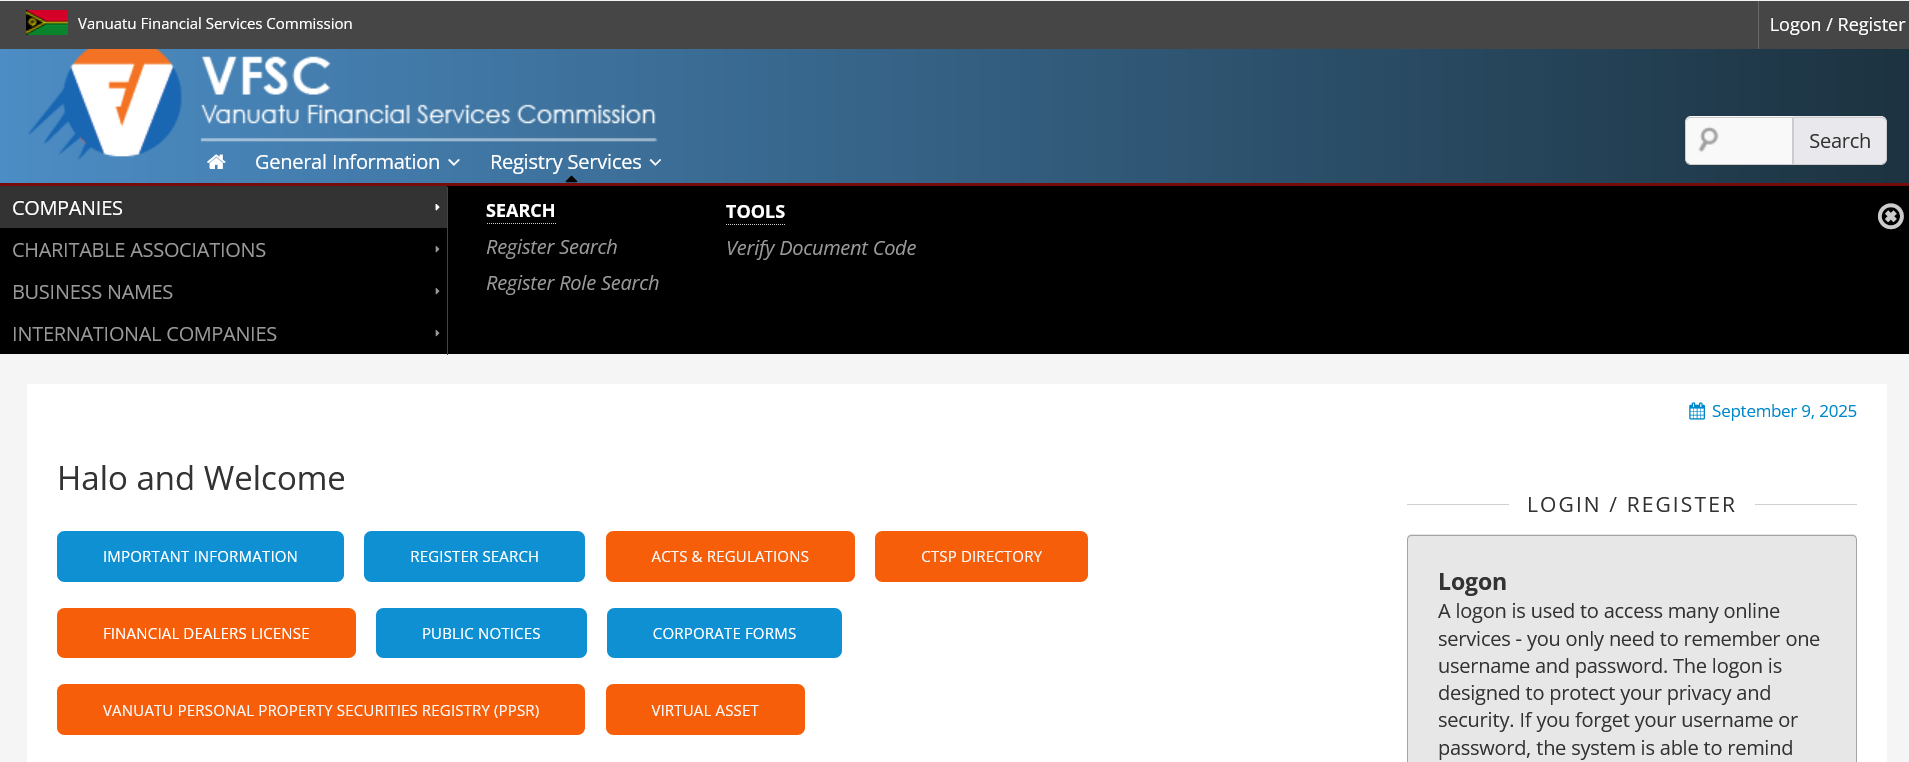Screen dimensions: 1909x762
Task: Click the Search button in header
Action: pyautogui.click(x=1839, y=141)
